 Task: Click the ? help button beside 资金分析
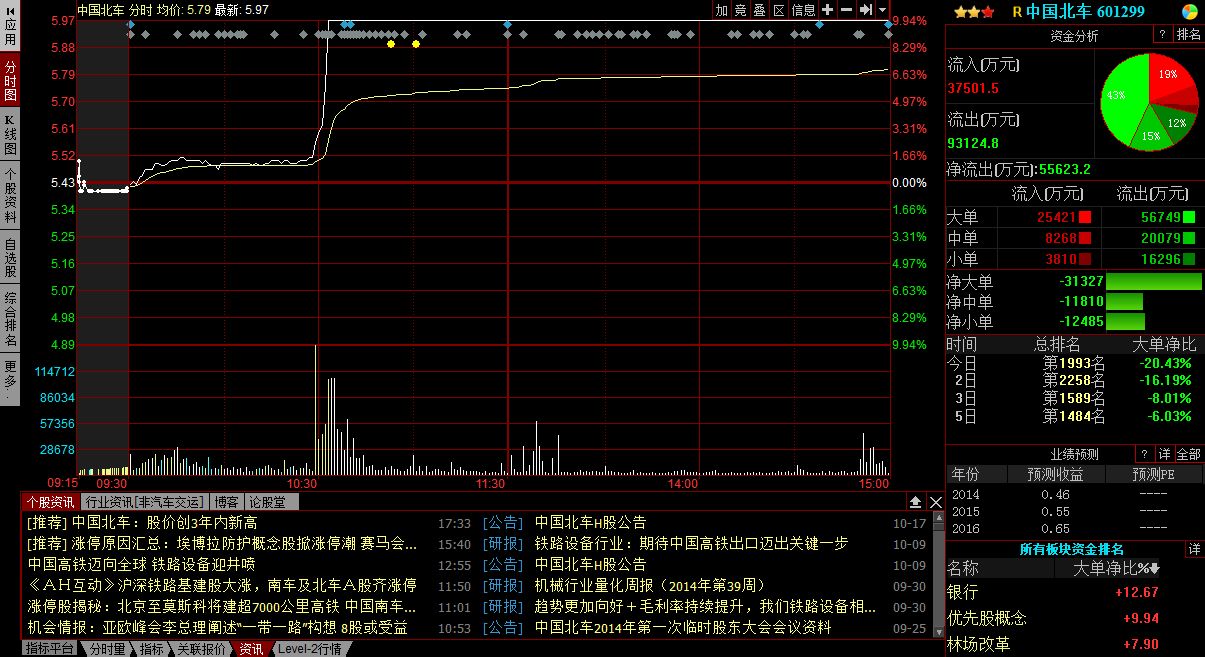pyautogui.click(x=1162, y=35)
